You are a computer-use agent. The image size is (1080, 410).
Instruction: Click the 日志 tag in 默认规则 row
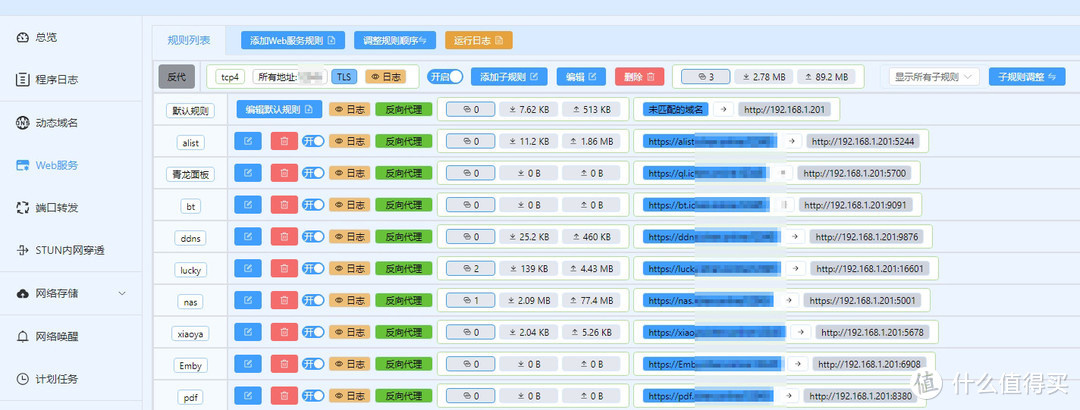(349, 109)
